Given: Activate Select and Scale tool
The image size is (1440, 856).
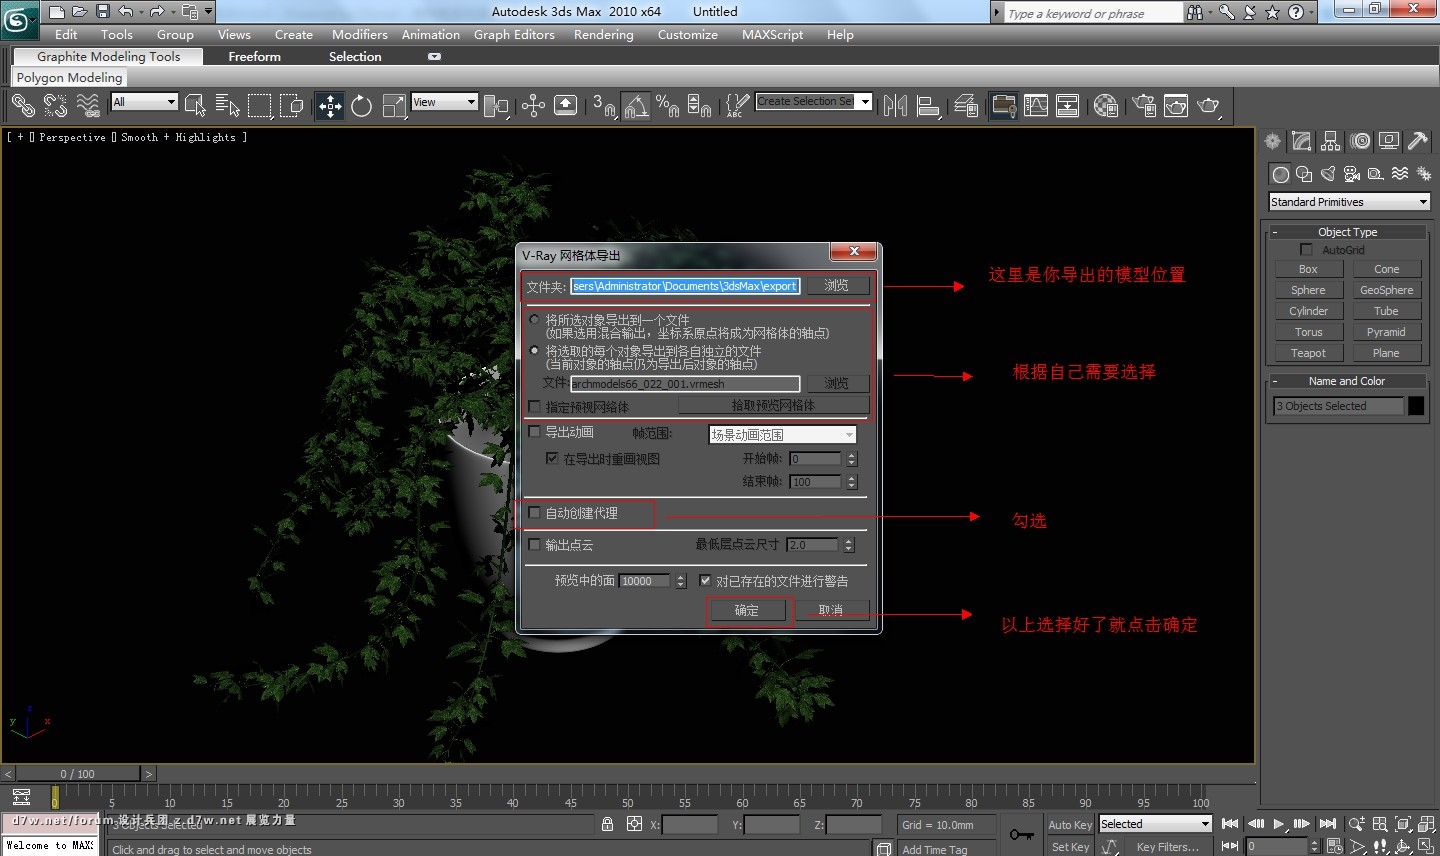Looking at the screenshot, I should tap(395, 105).
